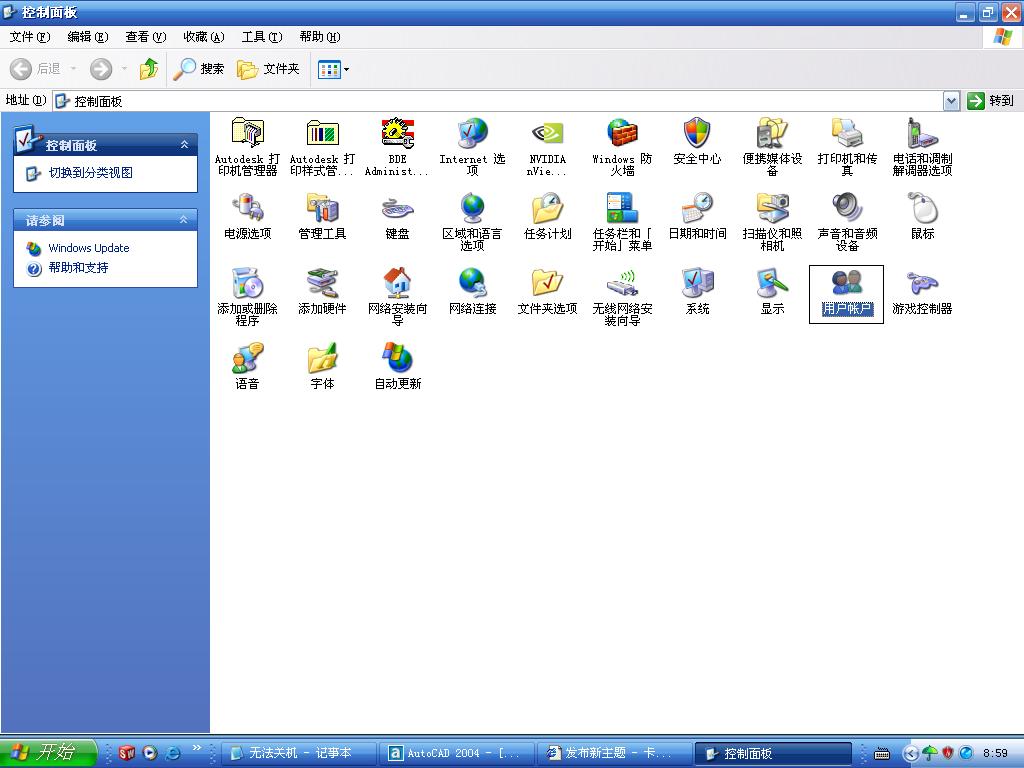Screen dimensions: 1024x768
Task: Open the 文件(F) menu
Action: click(x=30, y=37)
